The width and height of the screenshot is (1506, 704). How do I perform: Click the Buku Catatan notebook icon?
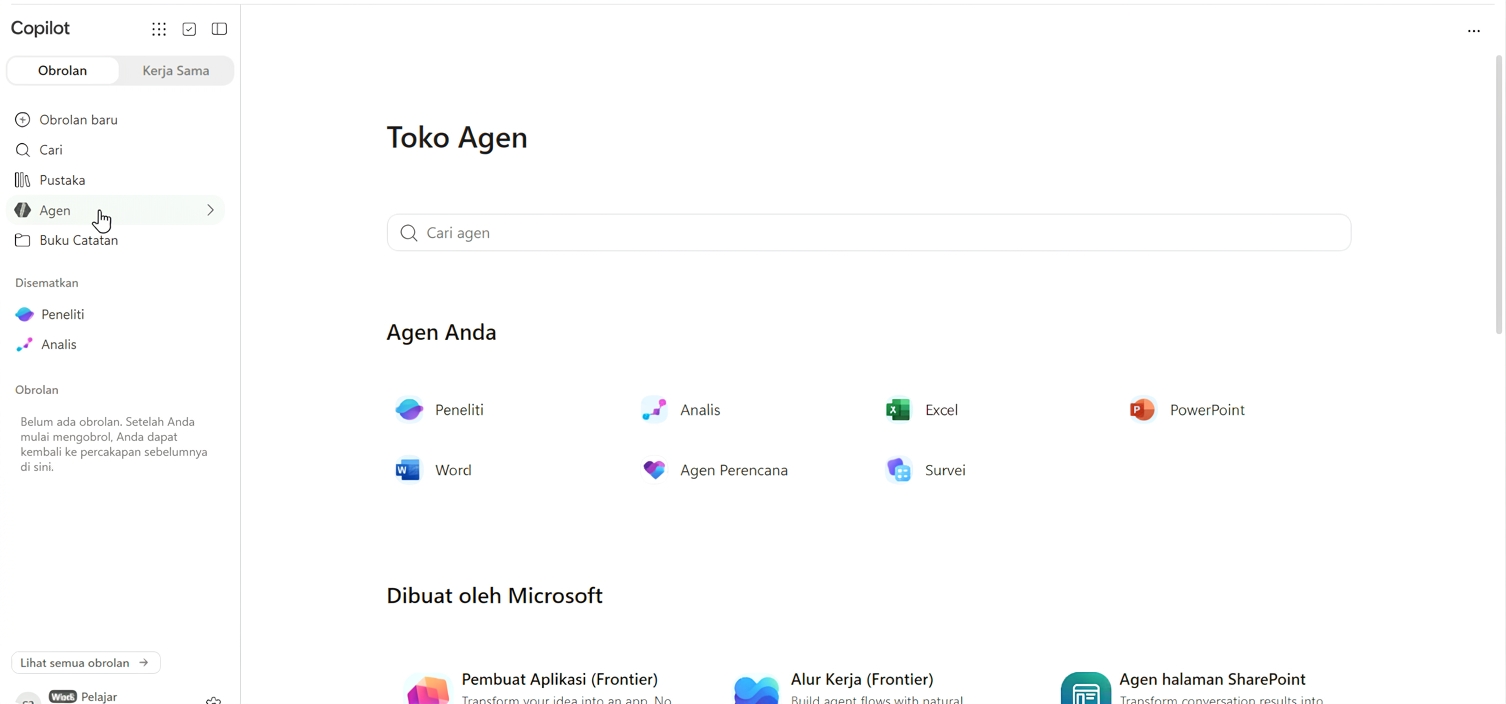23,240
